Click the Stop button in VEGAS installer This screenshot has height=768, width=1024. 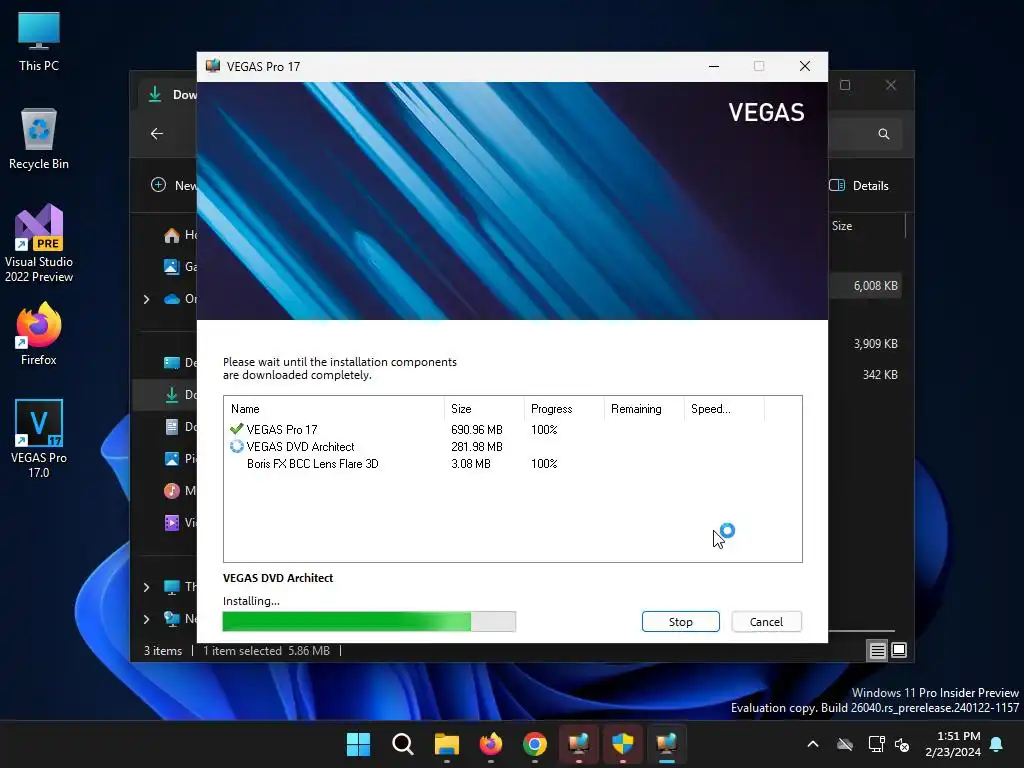(680, 622)
